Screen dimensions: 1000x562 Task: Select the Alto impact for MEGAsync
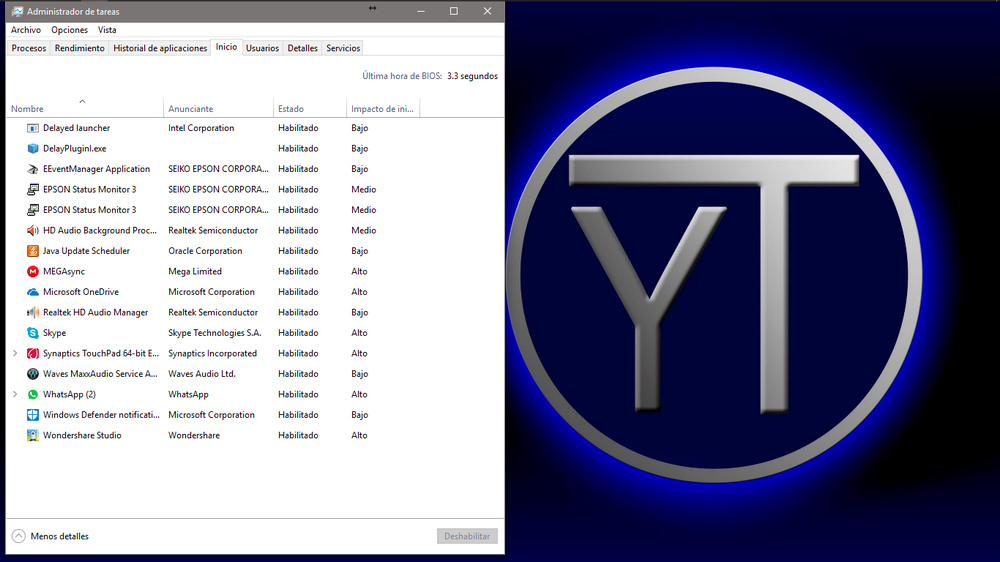pyautogui.click(x=359, y=271)
